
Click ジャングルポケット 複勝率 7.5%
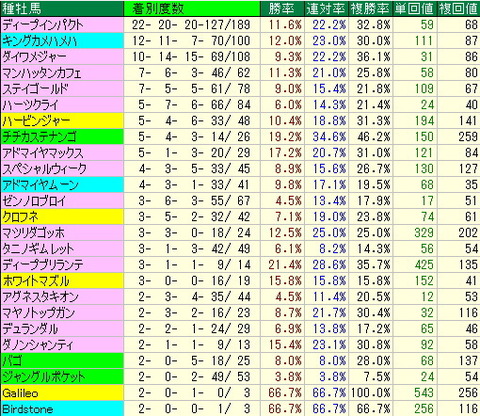pyautogui.click(x=377, y=377)
